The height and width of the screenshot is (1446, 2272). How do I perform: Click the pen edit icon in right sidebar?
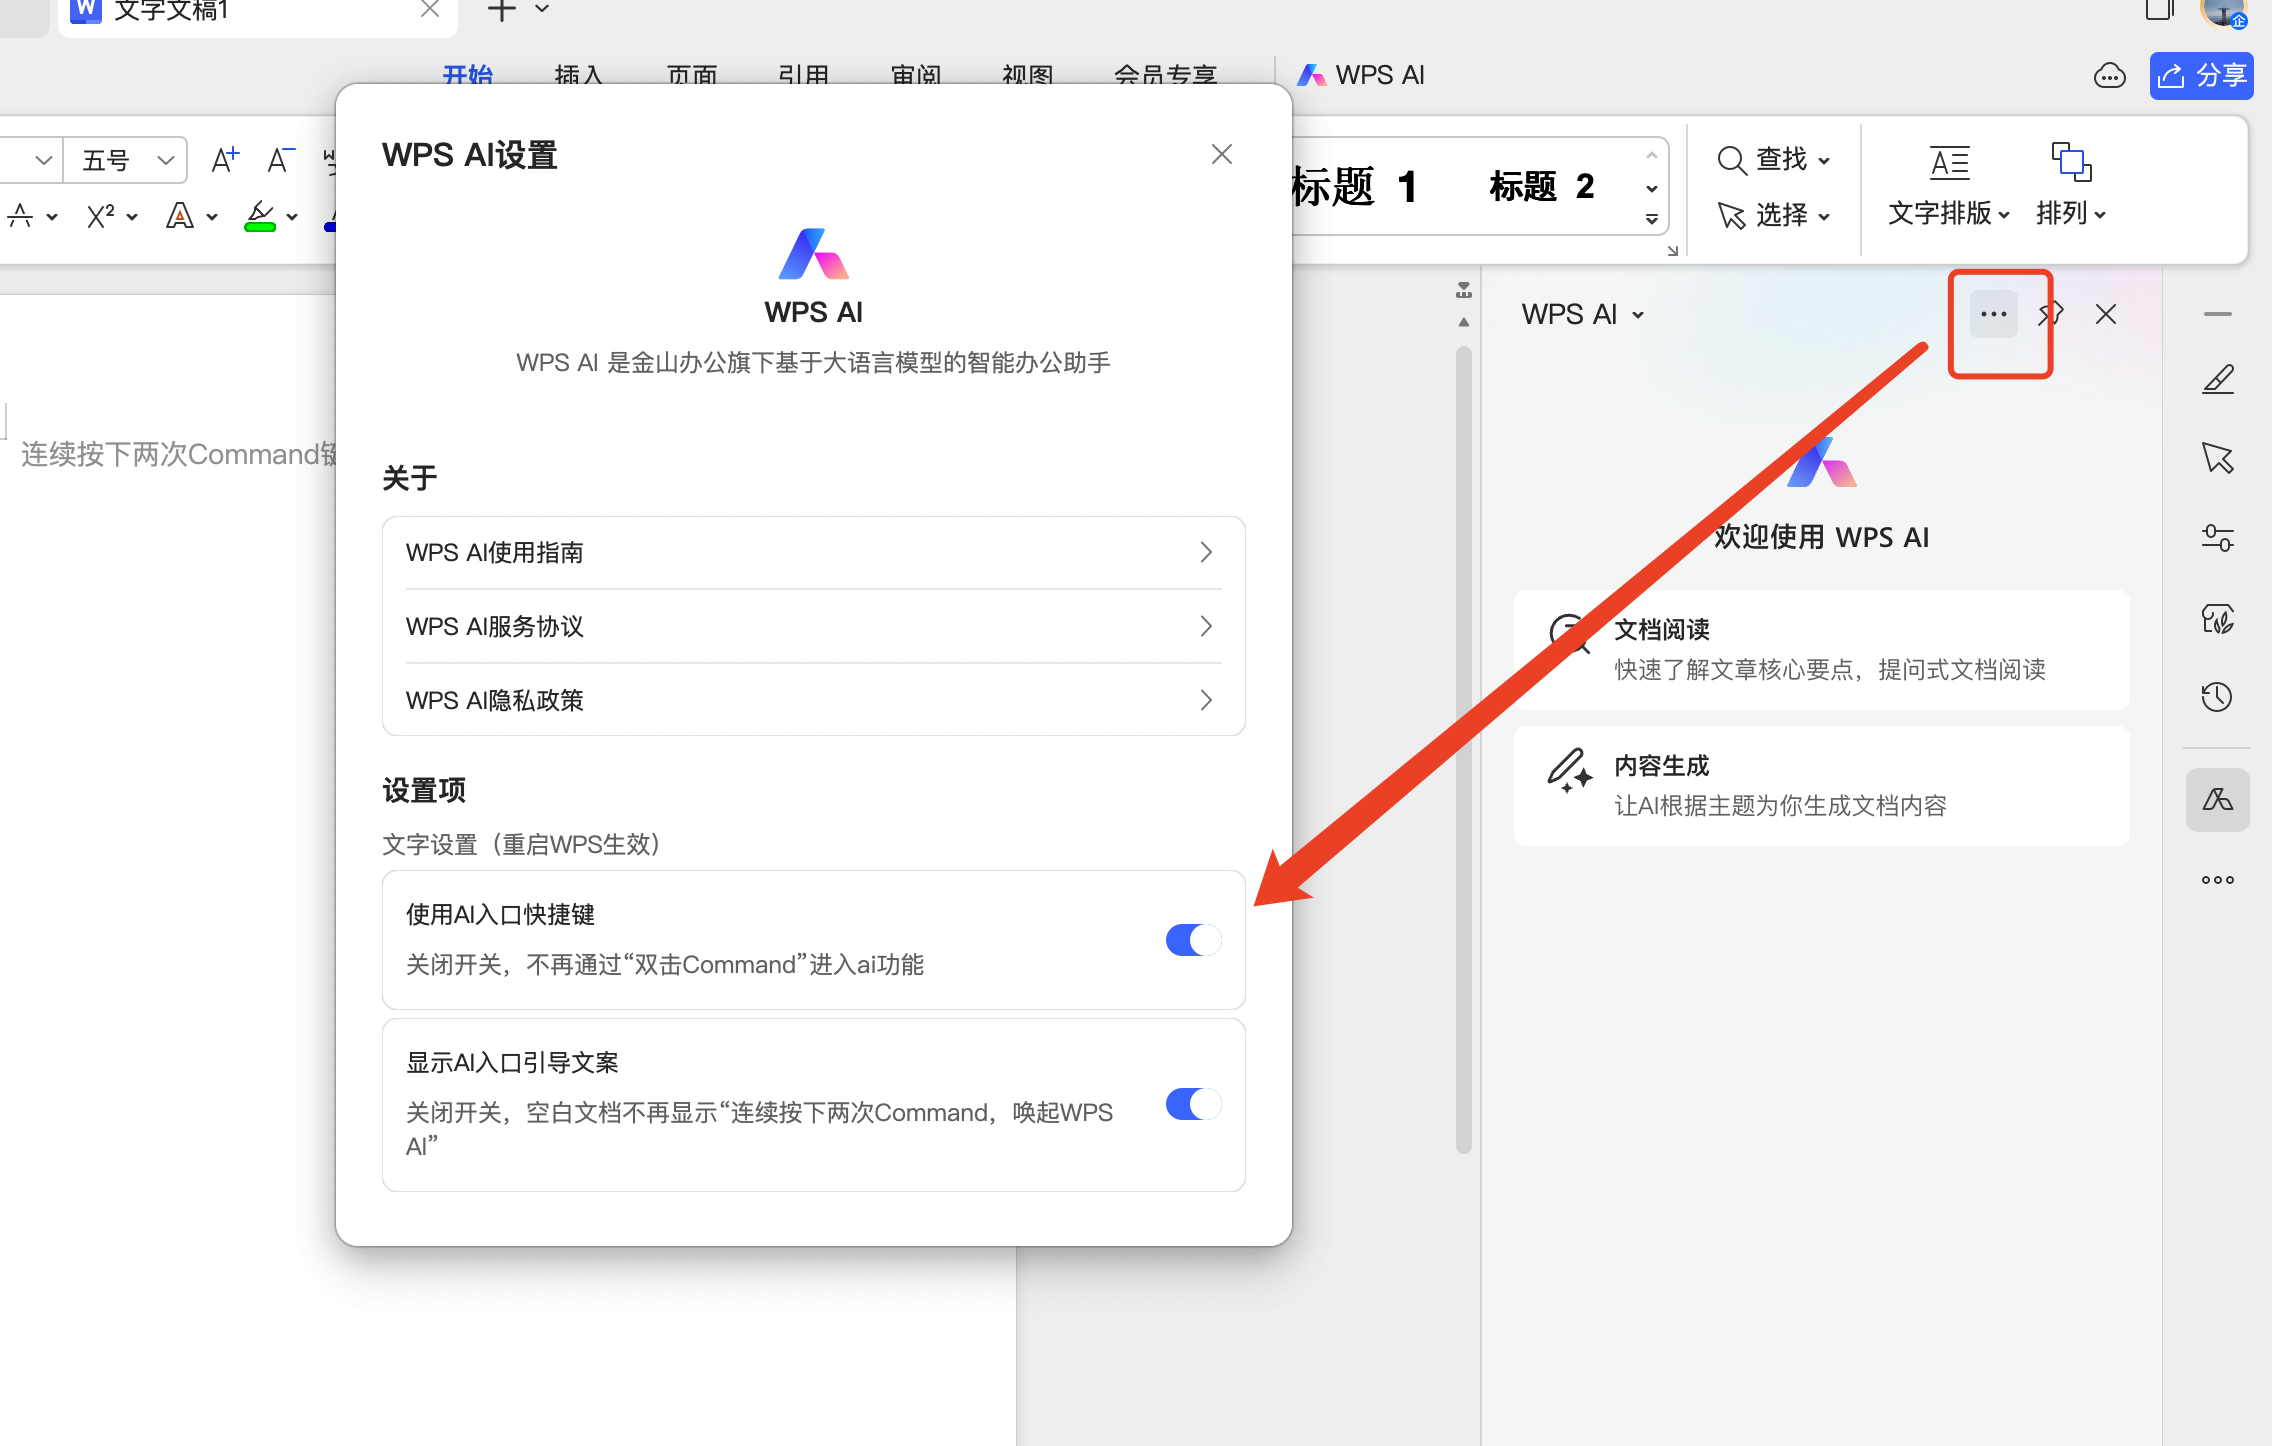[2217, 379]
